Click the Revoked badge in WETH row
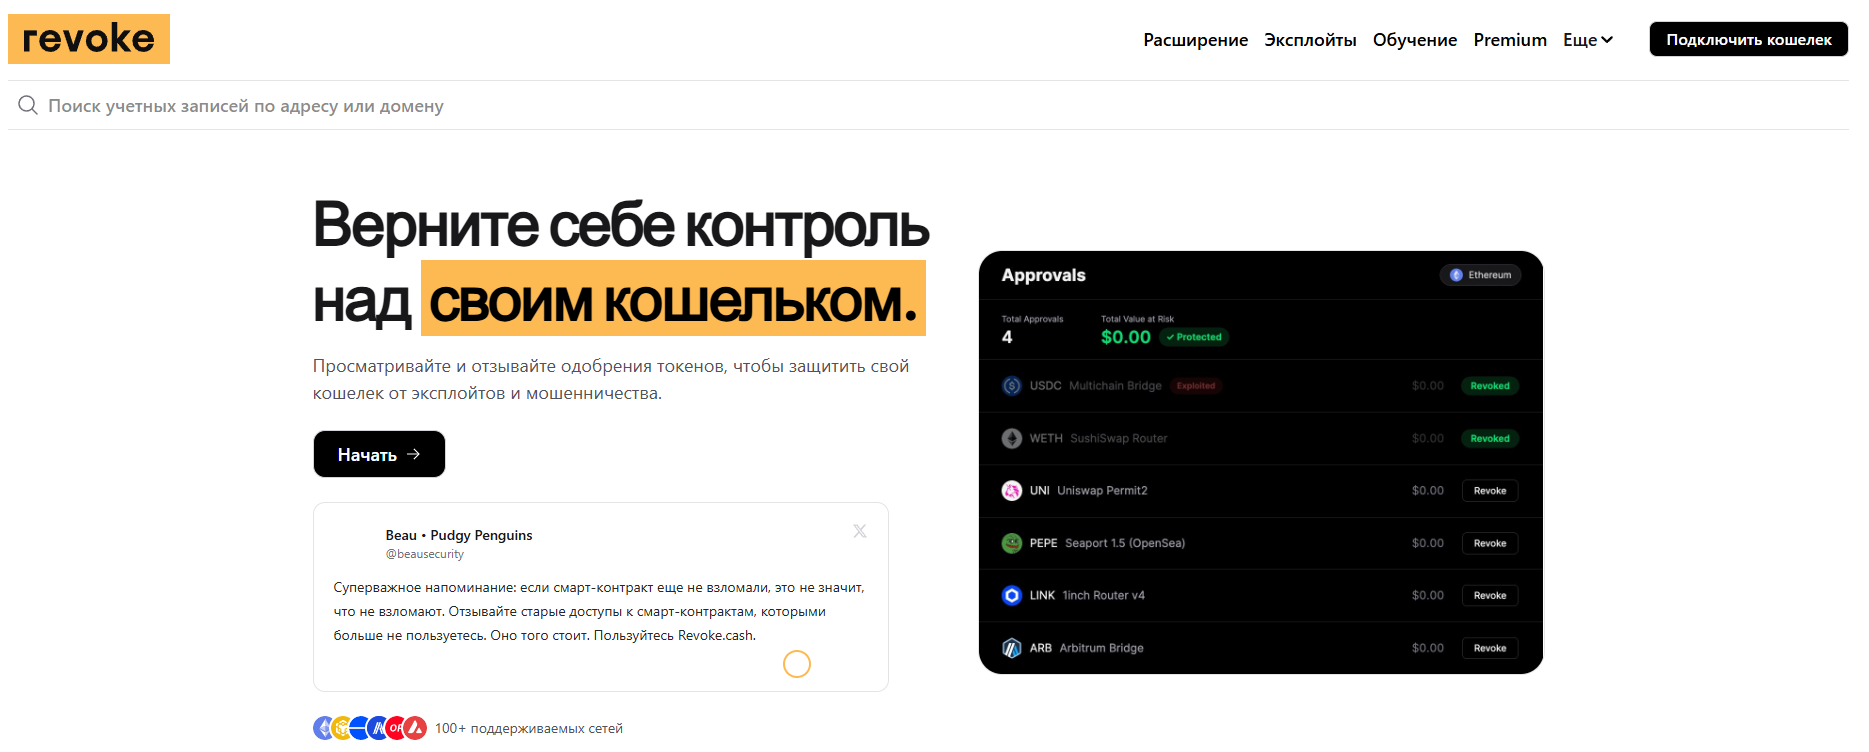1869x752 pixels. [1490, 438]
